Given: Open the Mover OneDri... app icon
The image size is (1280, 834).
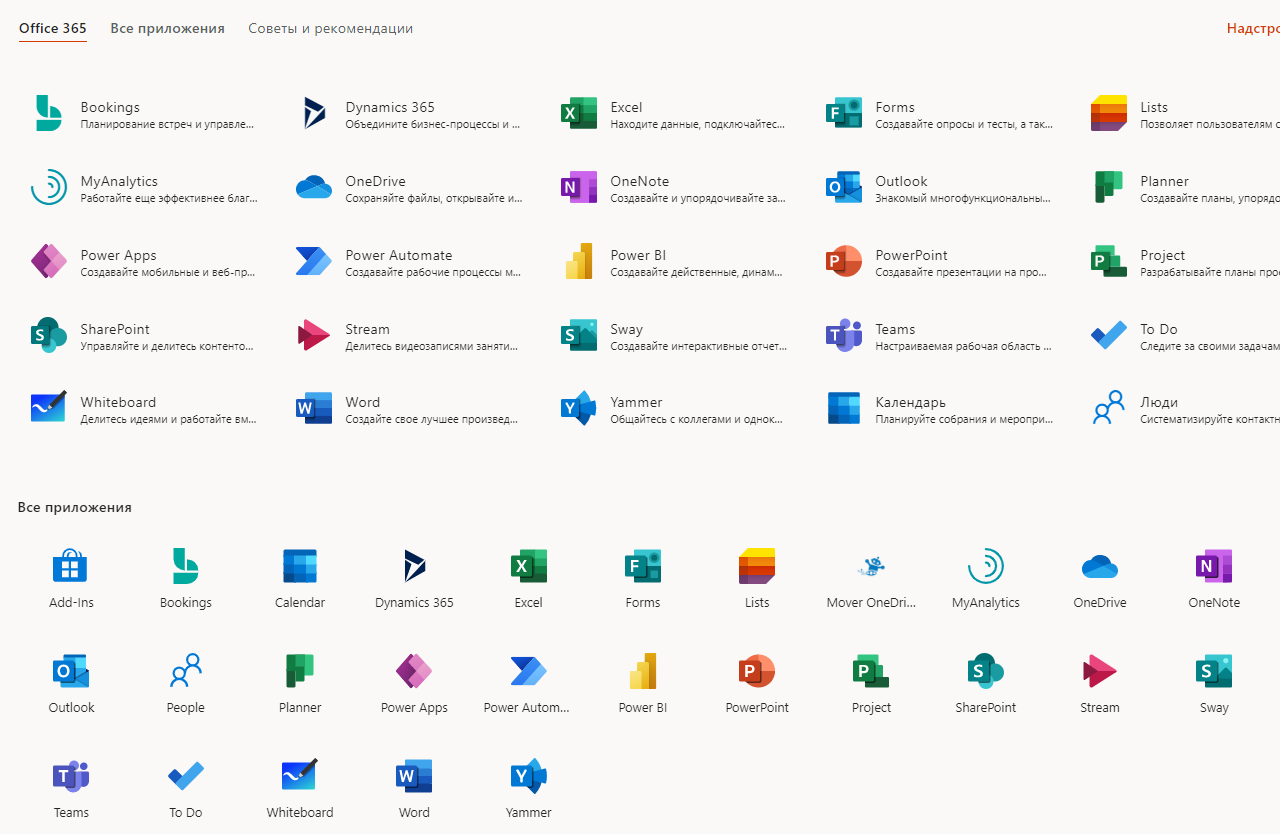Looking at the screenshot, I should coord(872,567).
